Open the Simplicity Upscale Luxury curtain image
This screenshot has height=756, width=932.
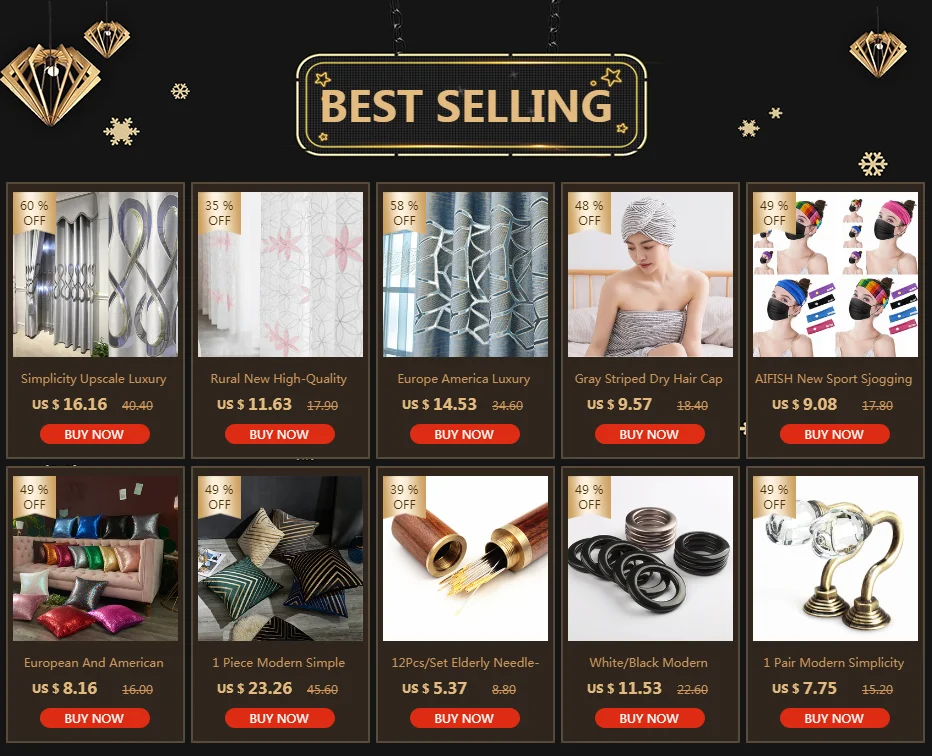point(95,274)
